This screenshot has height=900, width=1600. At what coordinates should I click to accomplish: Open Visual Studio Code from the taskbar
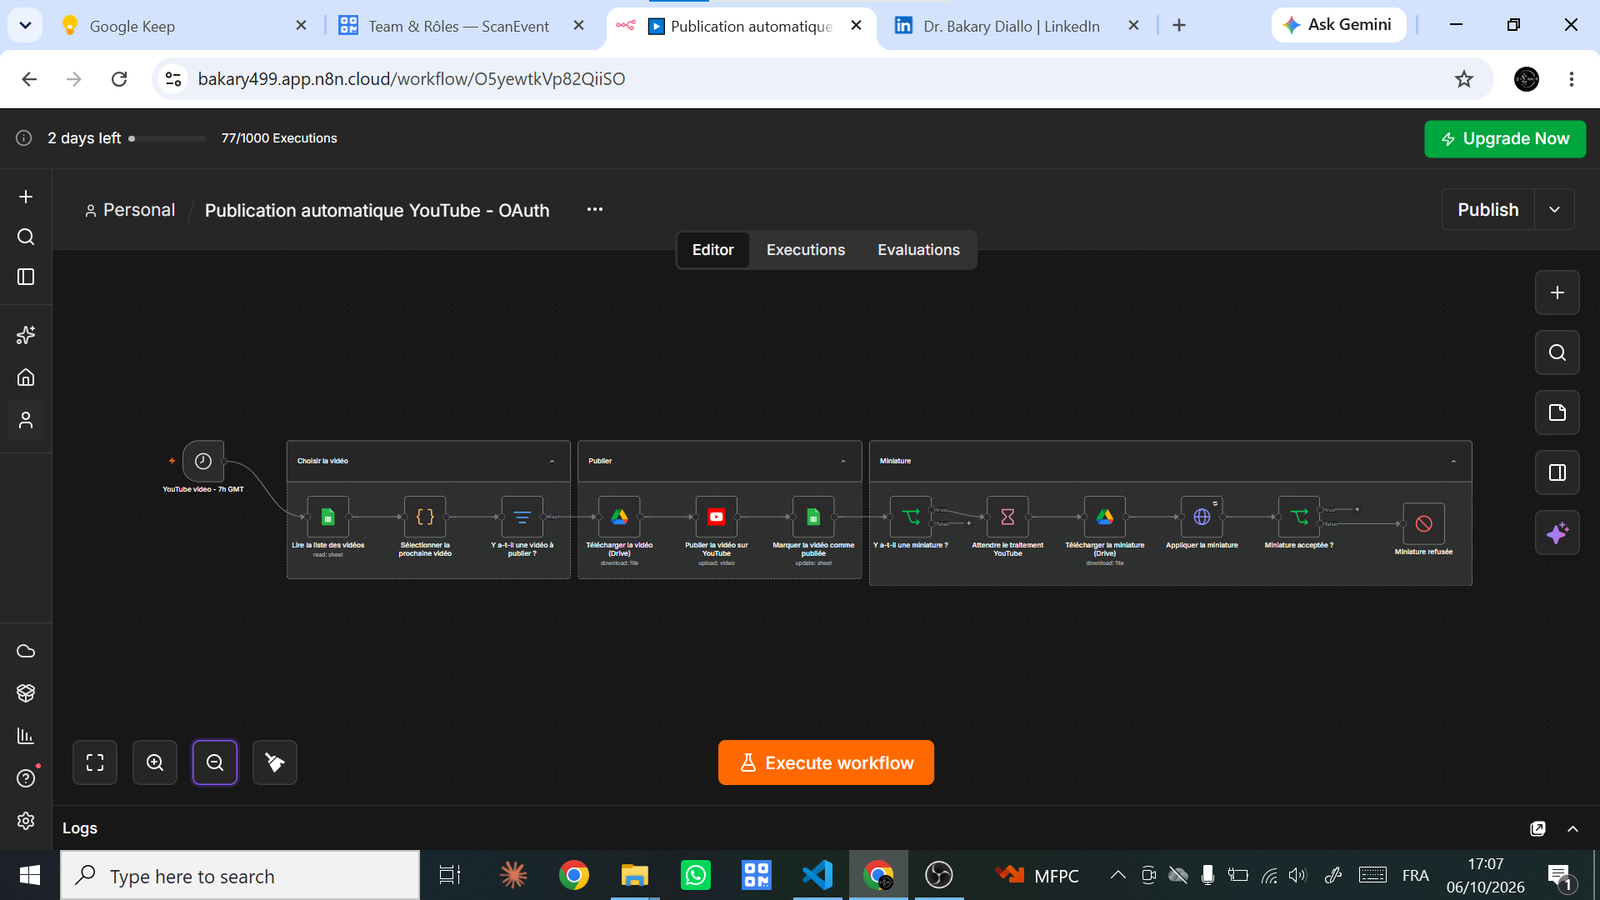coord(817,876)
